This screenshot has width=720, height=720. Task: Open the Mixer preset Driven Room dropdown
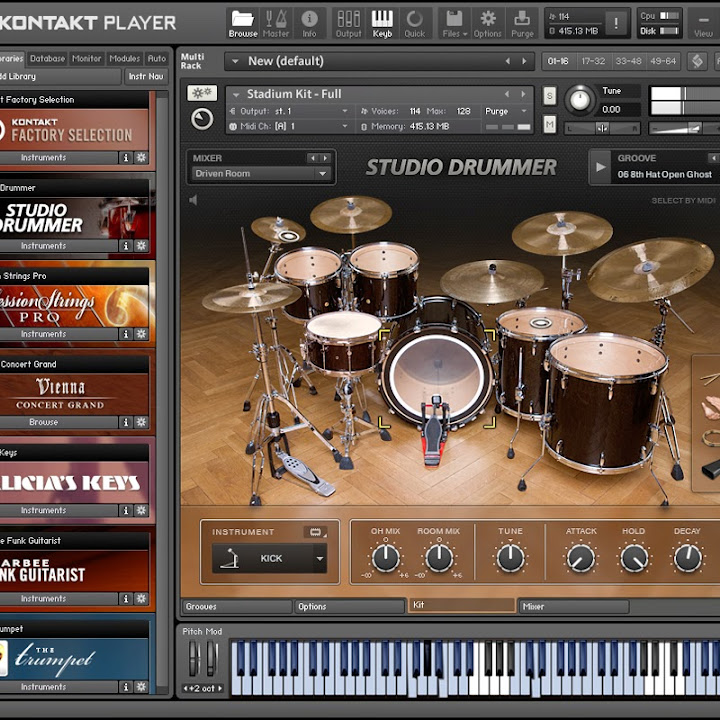(260, 174)
